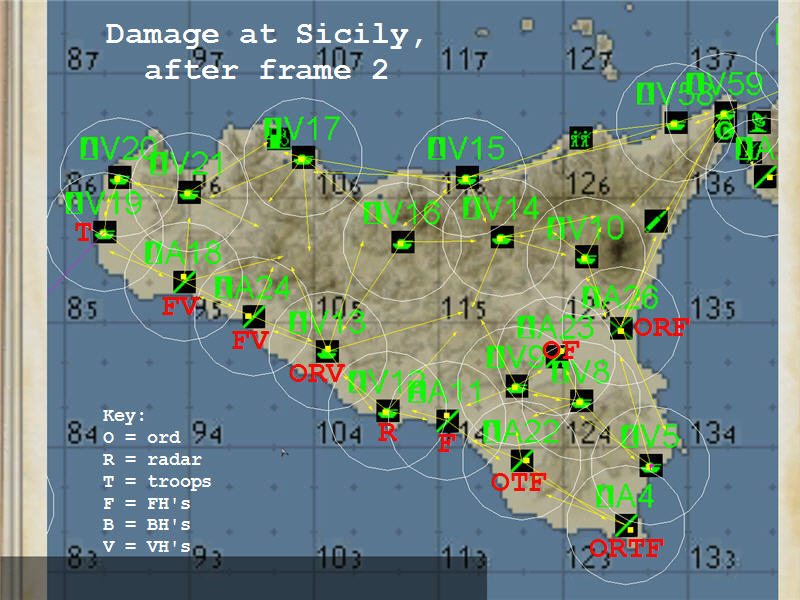Click grid sector number 126
Screen dimensions: 800x600
588,183
